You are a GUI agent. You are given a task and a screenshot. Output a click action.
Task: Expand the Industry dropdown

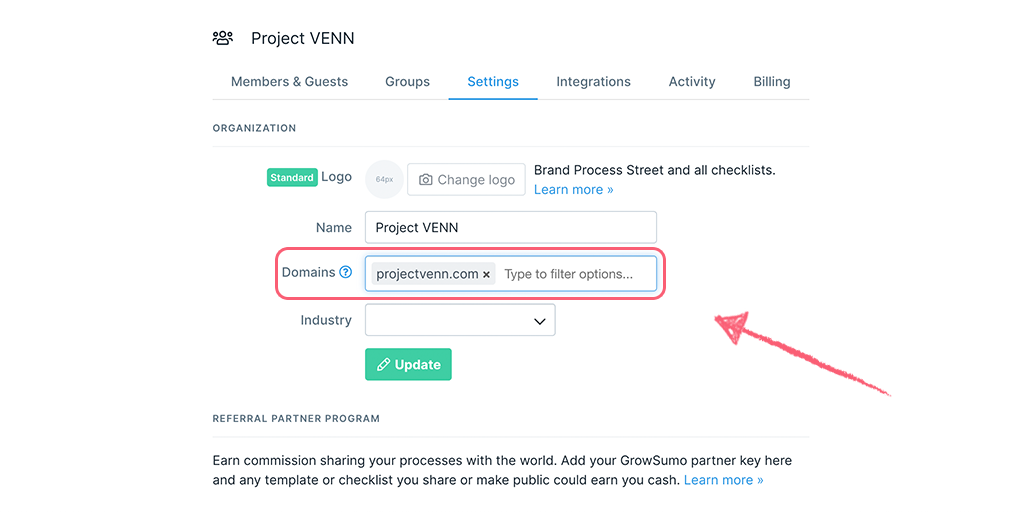point(460,320)
